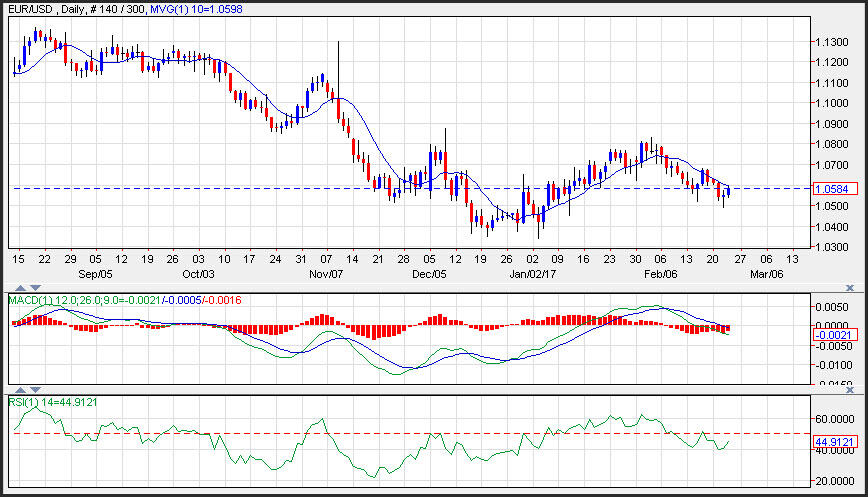Click the MACD(1) indicator title text

point(32,300)
